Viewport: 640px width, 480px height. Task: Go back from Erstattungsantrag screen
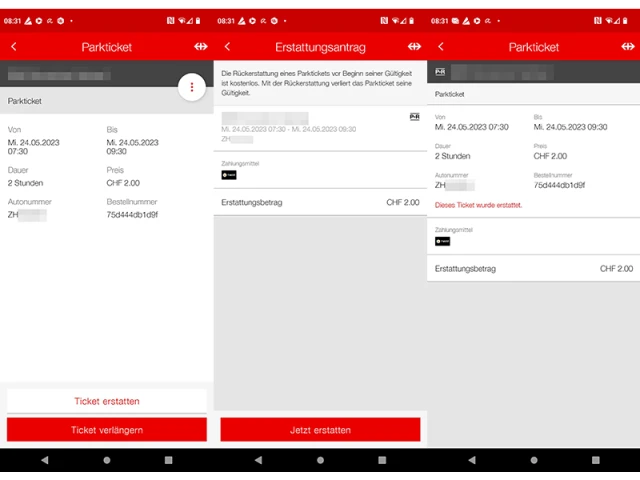[227, 47]
